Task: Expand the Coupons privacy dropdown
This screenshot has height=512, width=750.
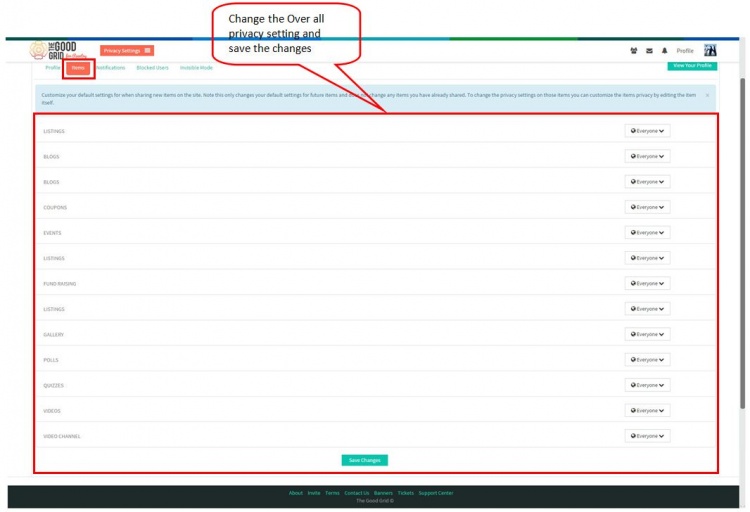Action: (x=647, y=207)
